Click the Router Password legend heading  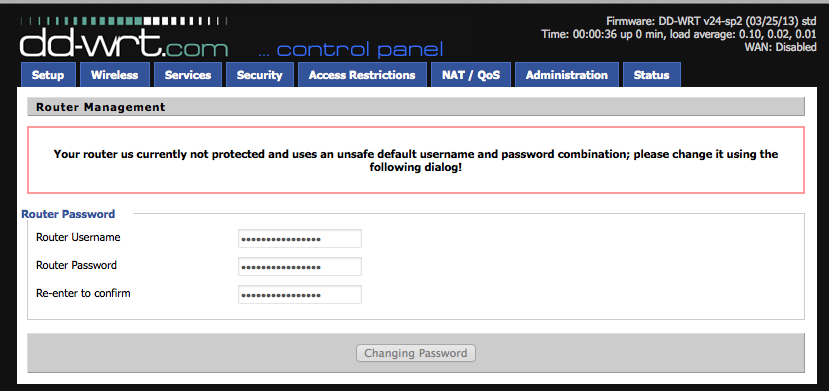coord(68,214)
